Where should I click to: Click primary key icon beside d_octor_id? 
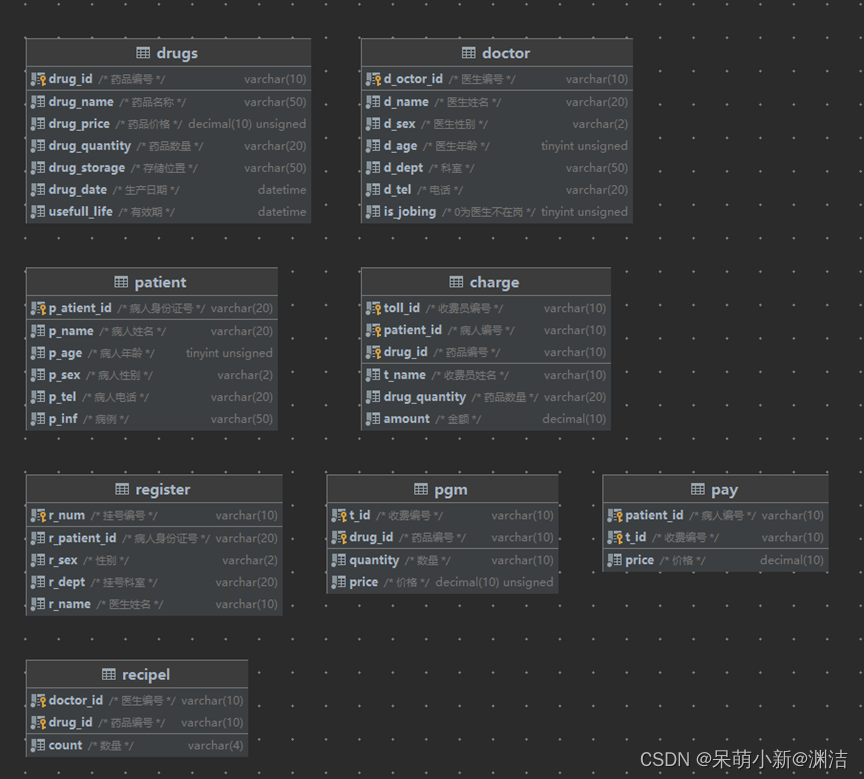click(373, 79)
